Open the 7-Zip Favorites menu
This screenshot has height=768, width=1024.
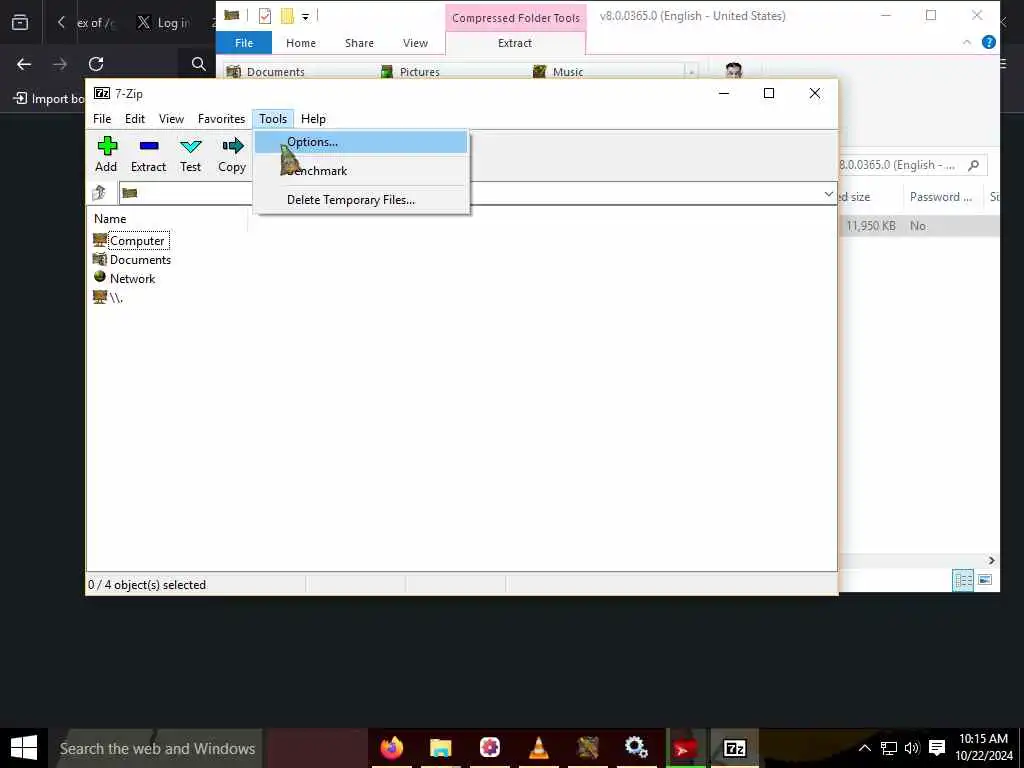click(x=221, y=119)
